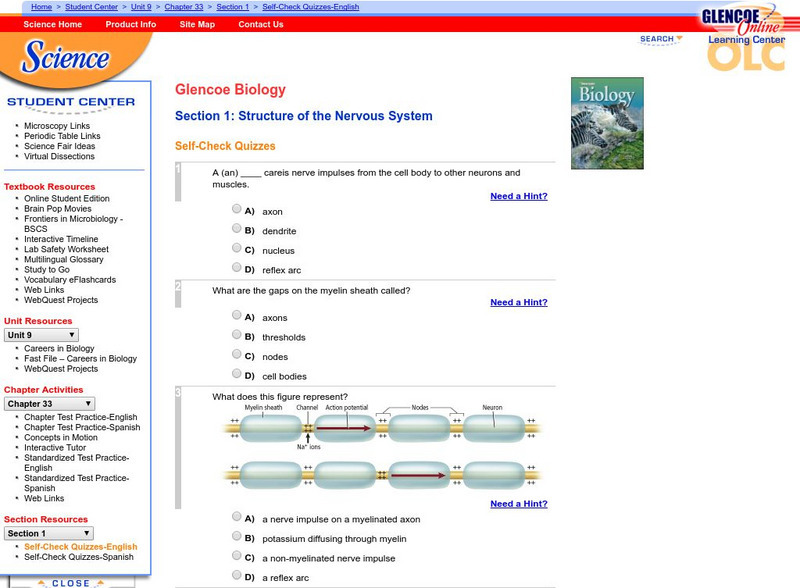Viewport: 800px width, 588px height.
Task: Select answer B) dendrite
Action: 237,228
